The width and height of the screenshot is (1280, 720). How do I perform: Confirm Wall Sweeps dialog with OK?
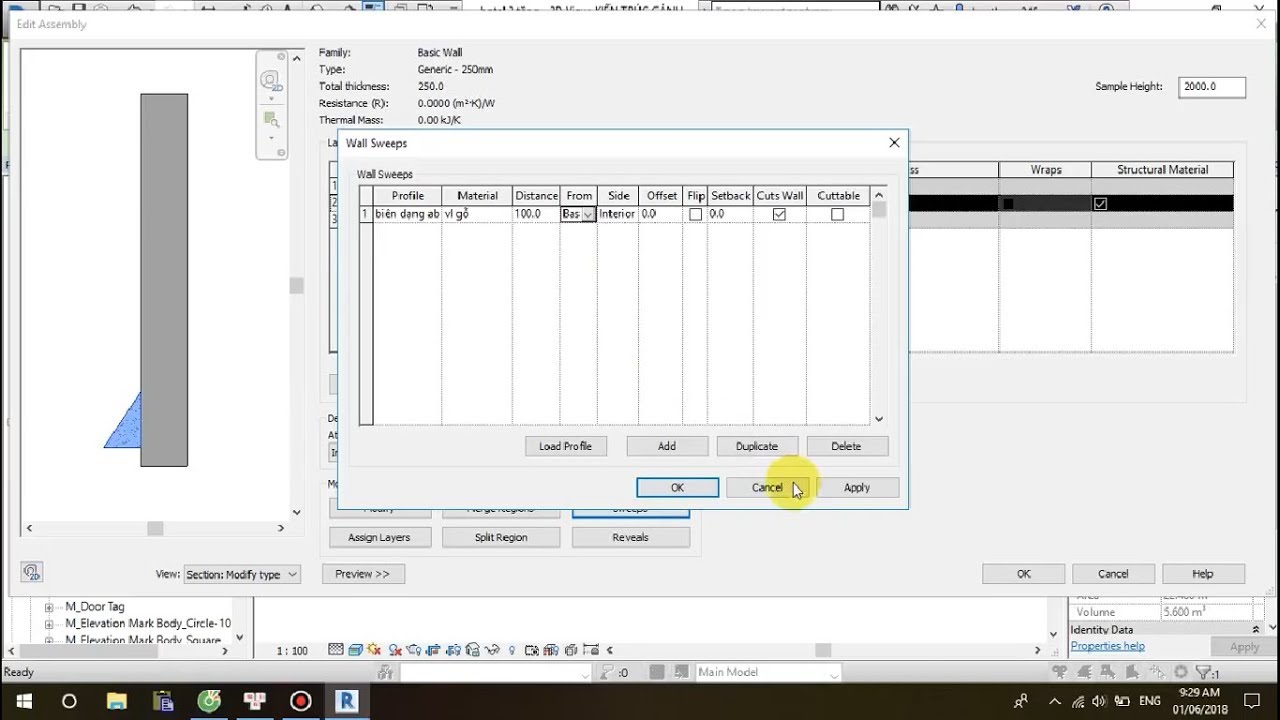tap(677, 488)
